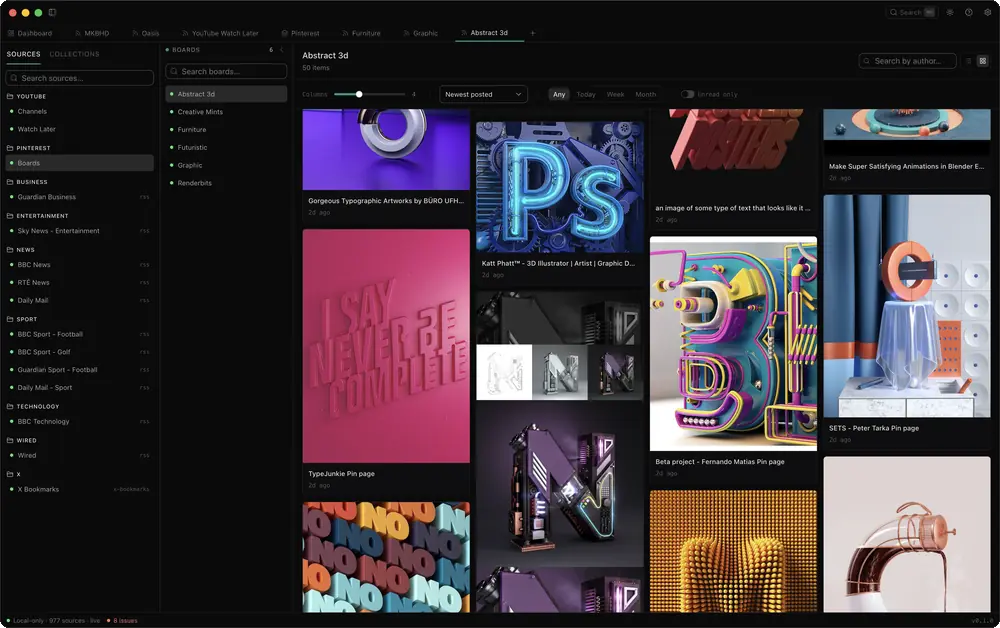Collapse the WIRED folder group header
1000x628 pixels.
21,441
